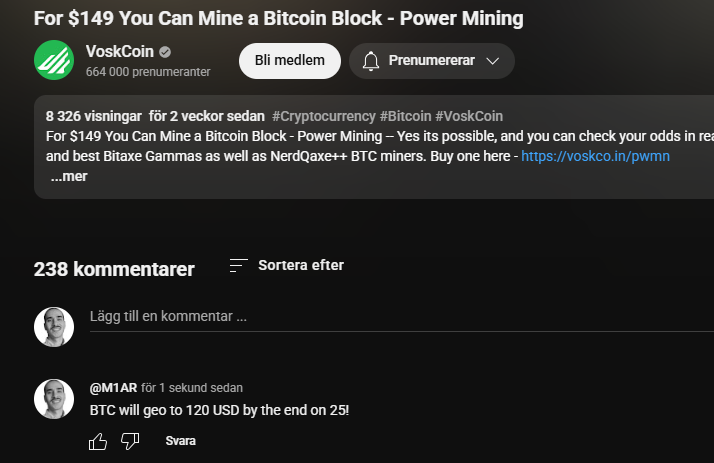Reply using the Svara button
Viewport: 714px width, 463px height.
tap(181, 441)
